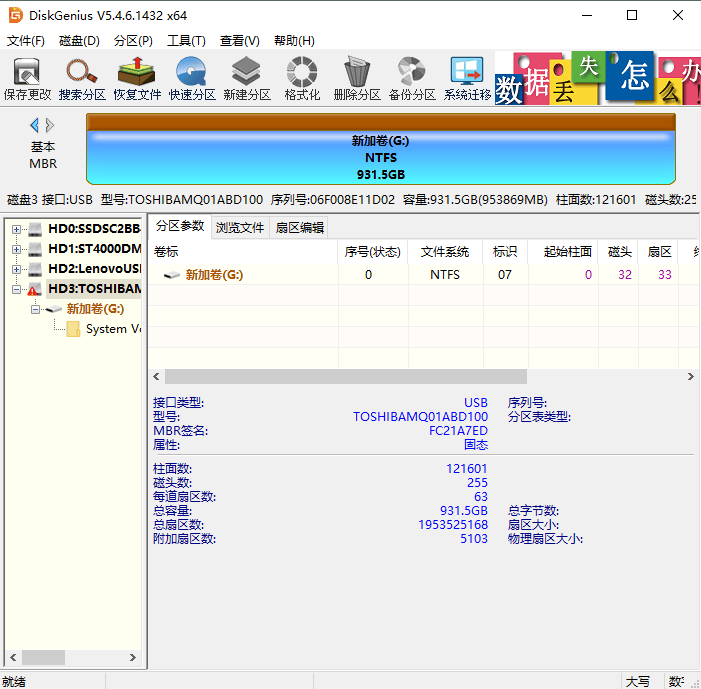Open the 工具(T) menu
The height and width of the screenshot is (689, 701).
186,41
